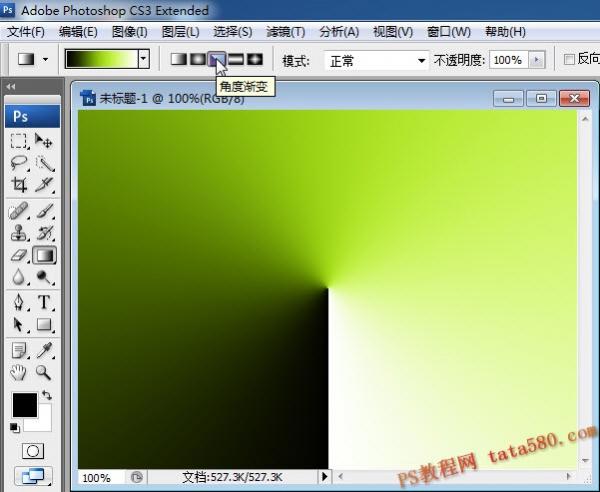Image resolution: width=600 pixels, height=492 pixels.
Task: Select the Magic Wand tool
Action: [44, 163]
